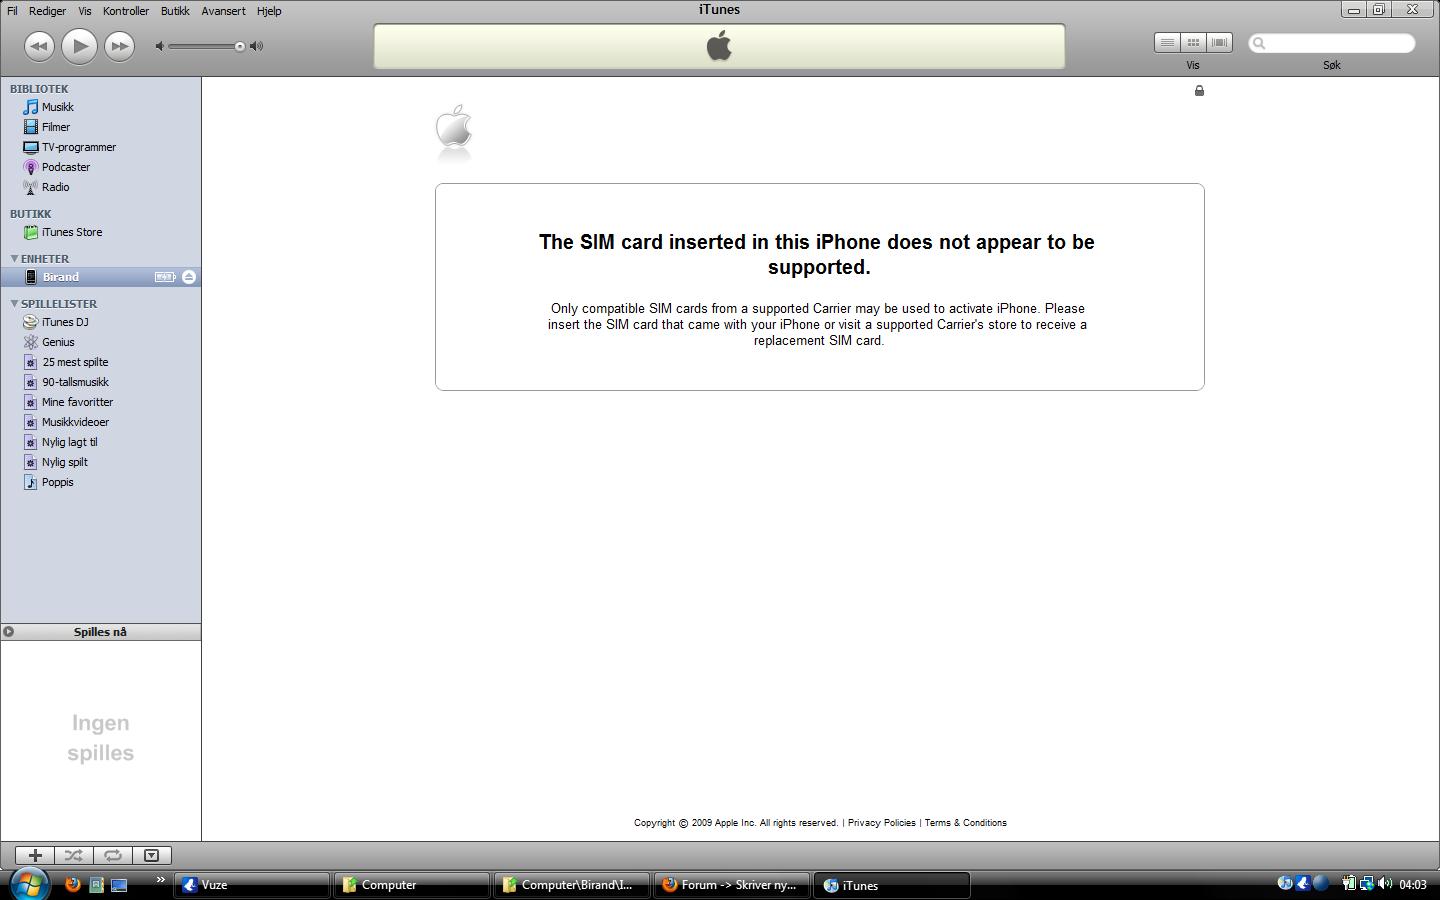
Task: Open the Privacy Policies link
Action: pyautogui.click(x=882, y=823)
